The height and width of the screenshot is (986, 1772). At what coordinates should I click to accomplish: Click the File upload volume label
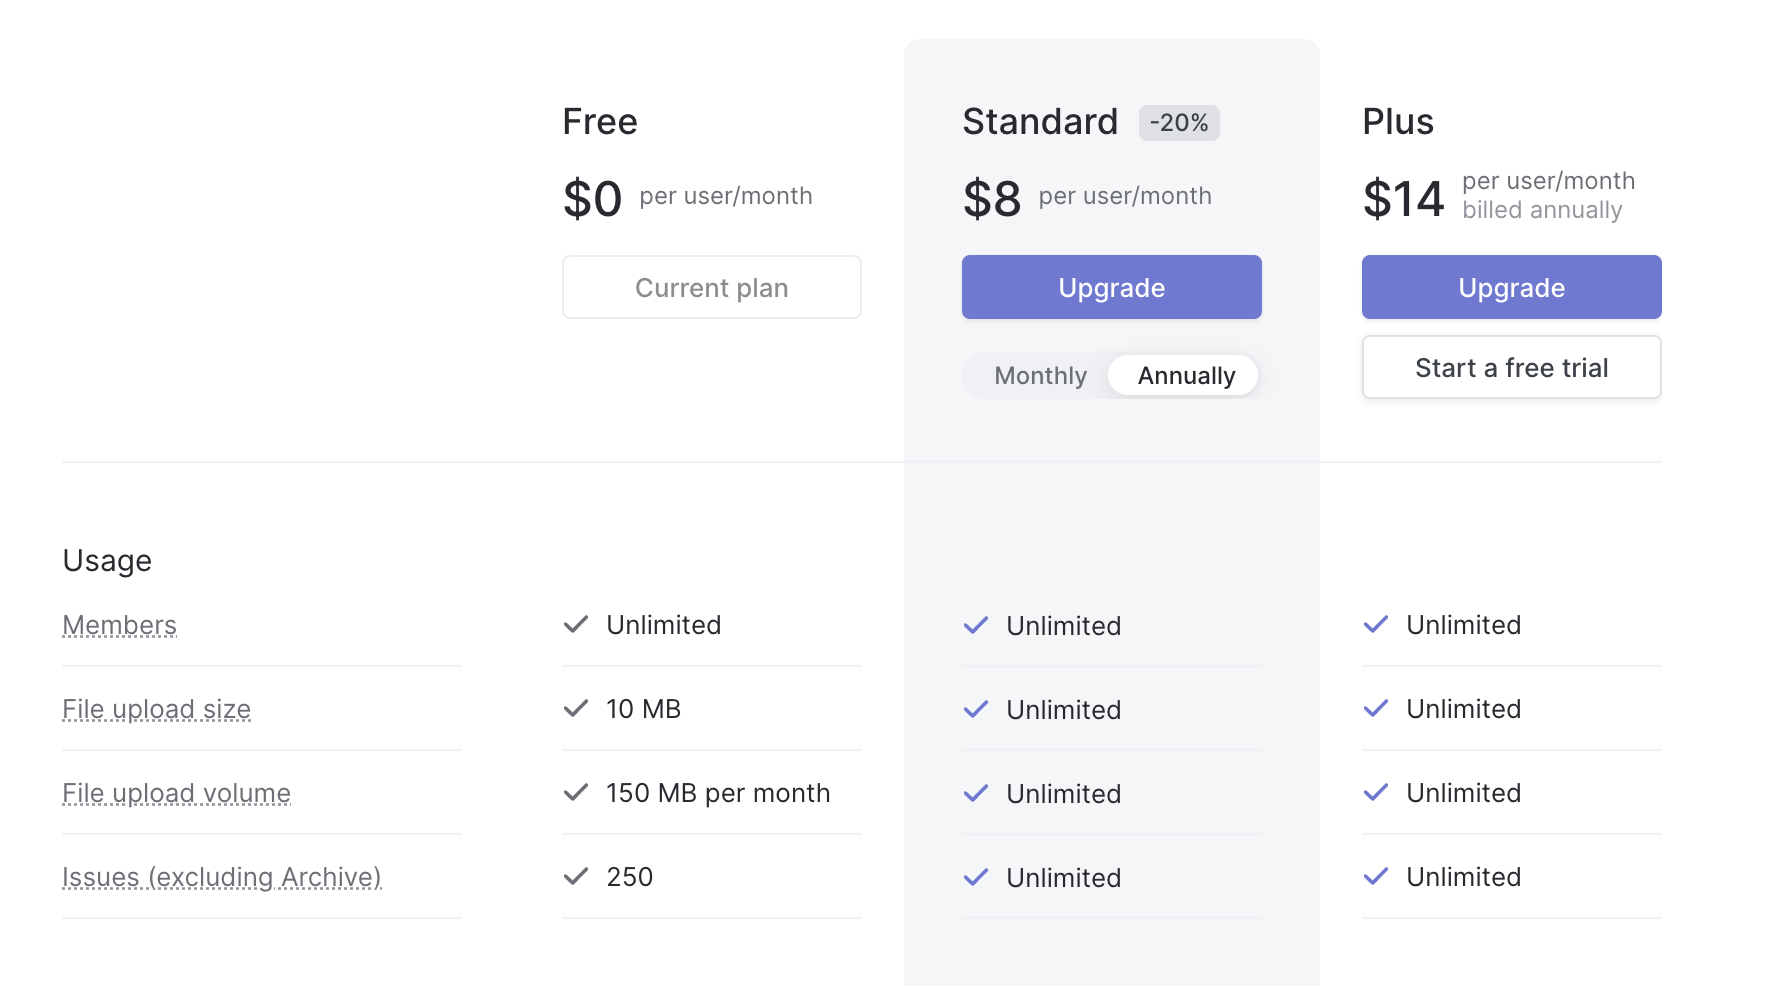(x=177, y=793)
